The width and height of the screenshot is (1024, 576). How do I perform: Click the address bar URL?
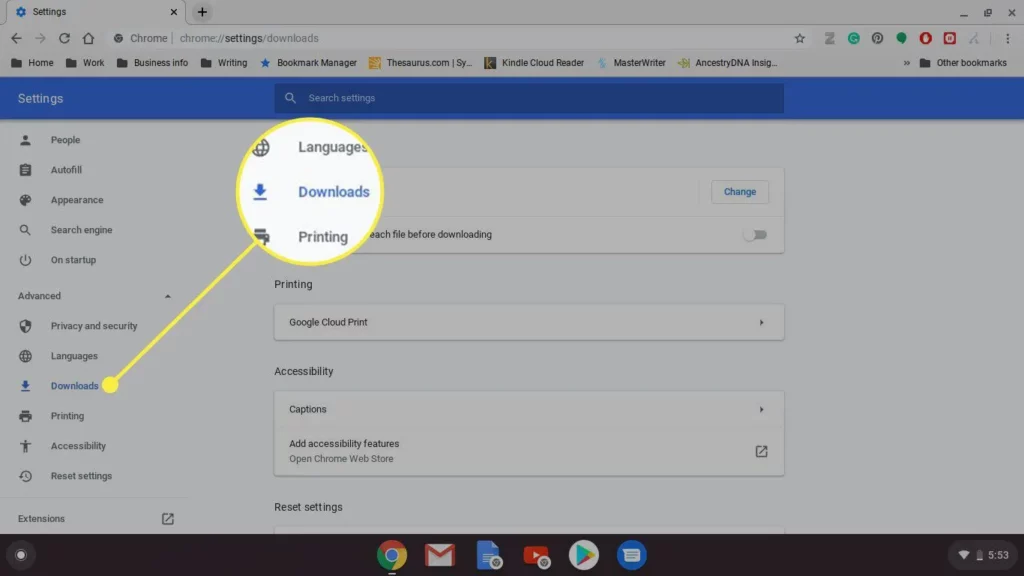(249, 39)
